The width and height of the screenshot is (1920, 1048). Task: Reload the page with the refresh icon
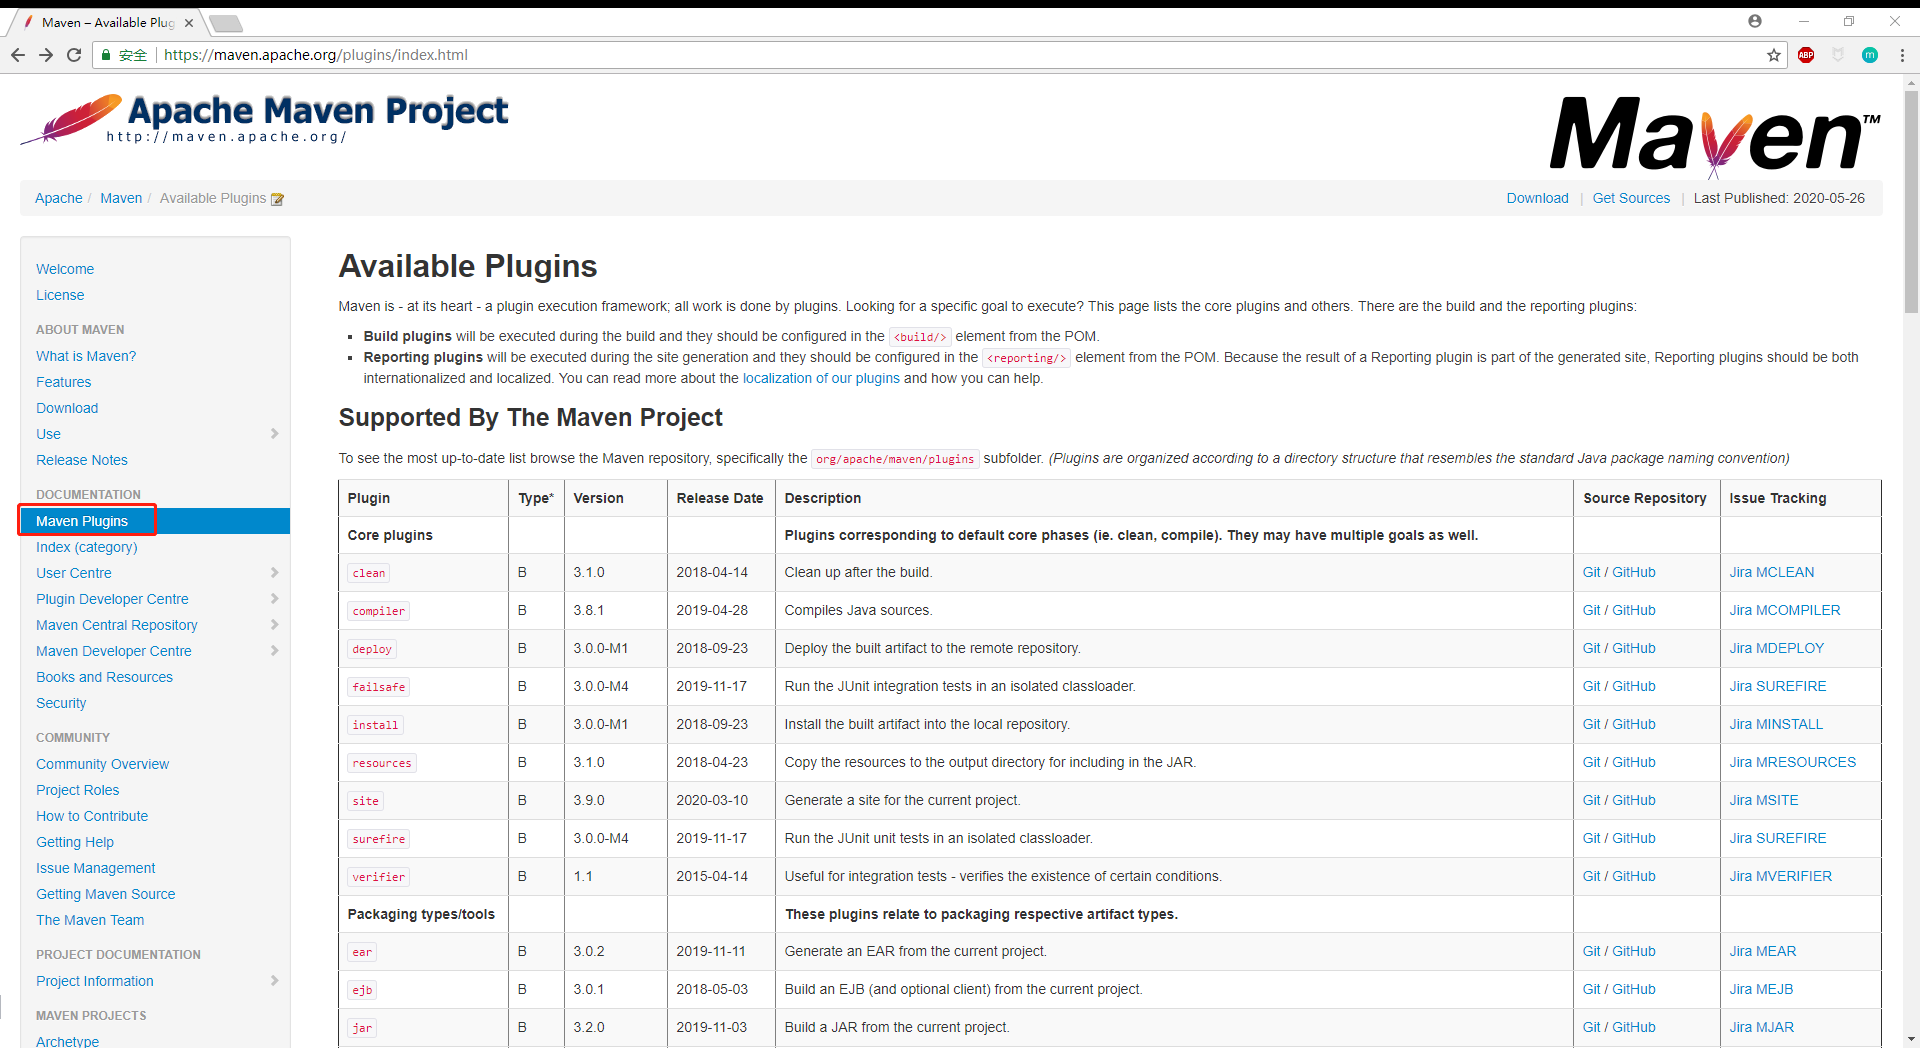pyautogui.click(x=74, y=55)
